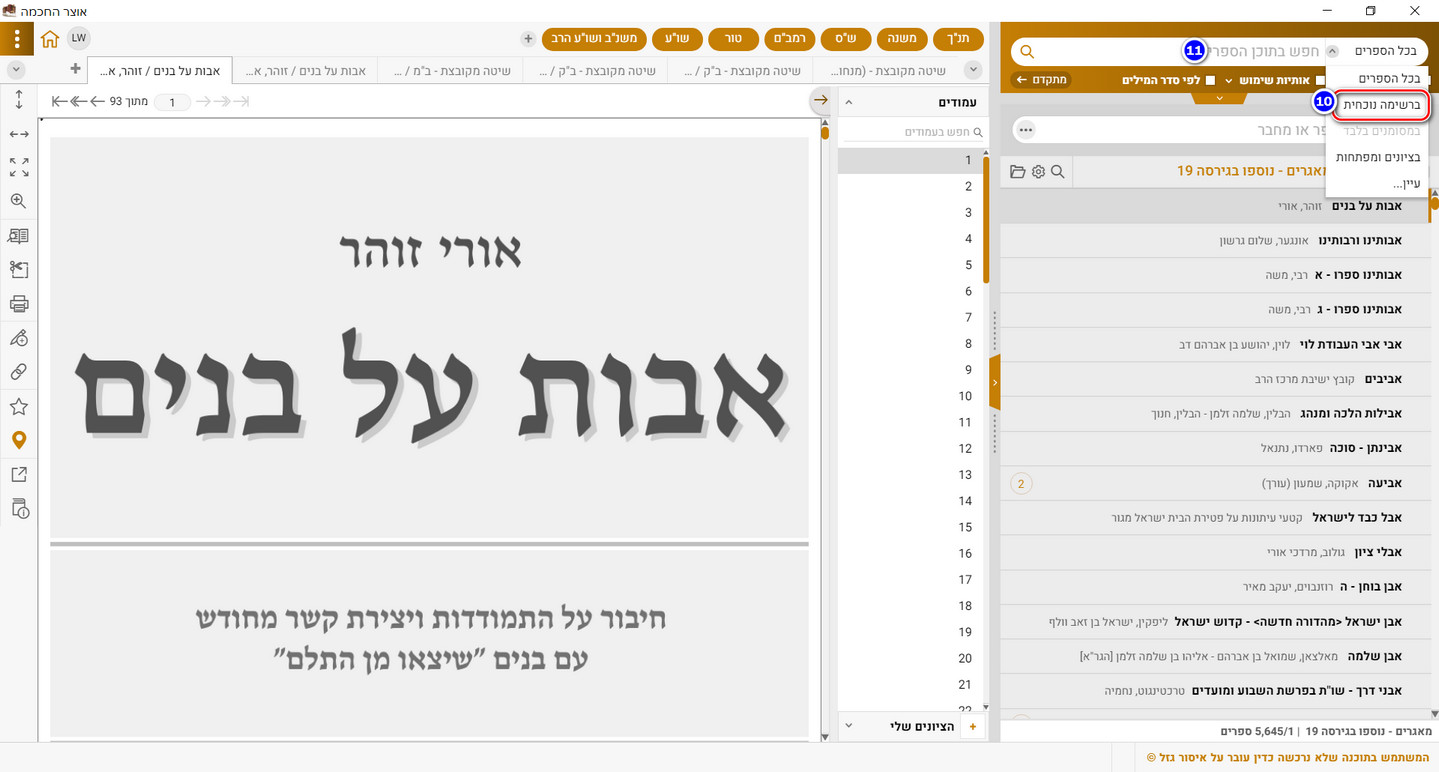
Task: Toggle the 'אותיות שימוש' checkbox
Action: [x=1321, y=80]
